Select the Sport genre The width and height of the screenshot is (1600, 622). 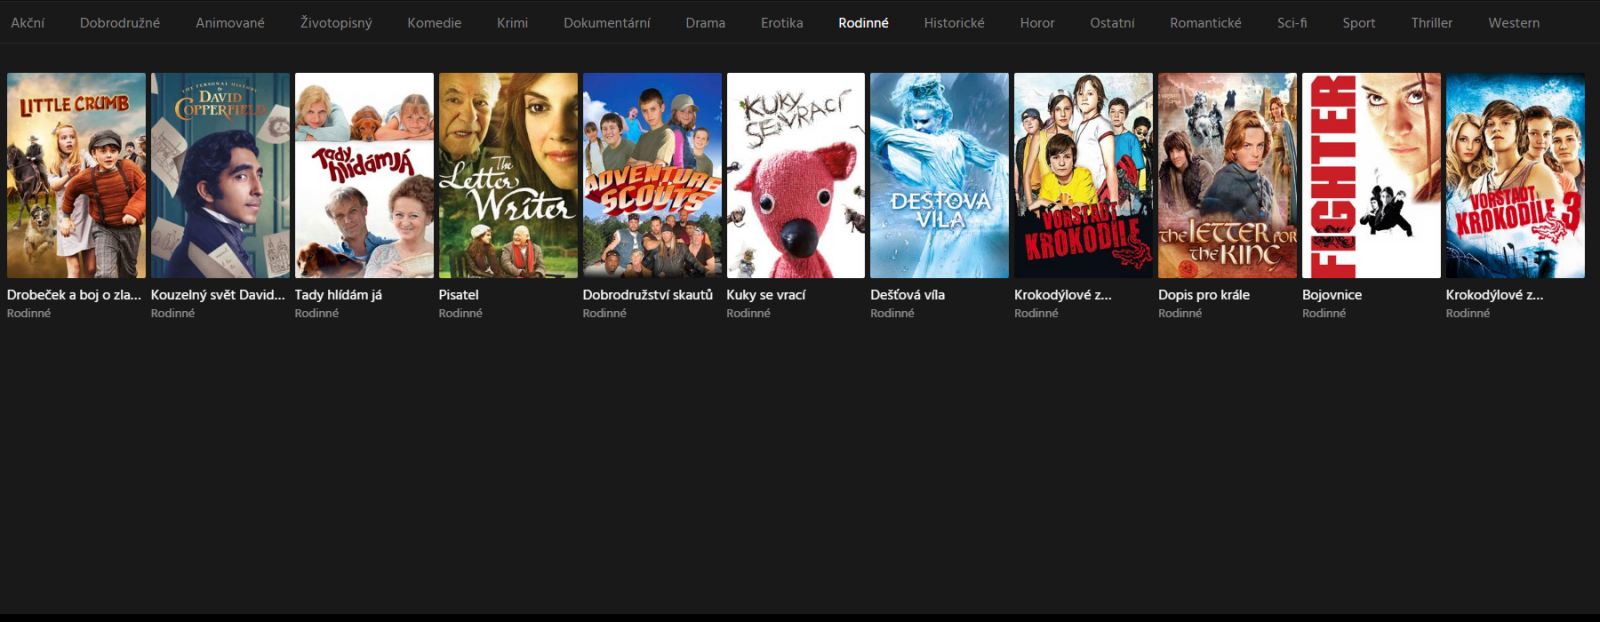[1359, 22]
